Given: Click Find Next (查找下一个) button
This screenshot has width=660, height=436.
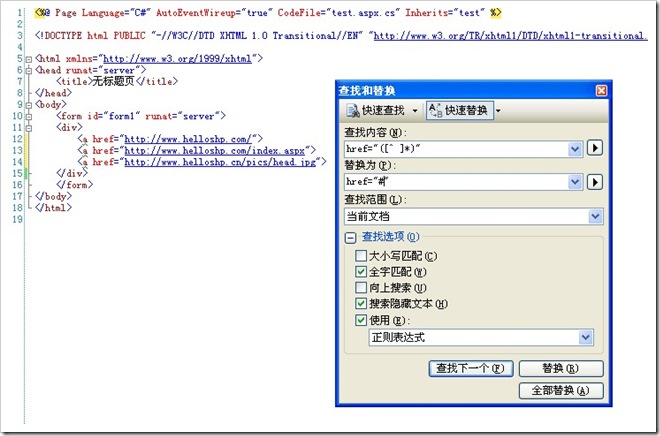Looking at the screenshot, I should [x=471, y=368].
